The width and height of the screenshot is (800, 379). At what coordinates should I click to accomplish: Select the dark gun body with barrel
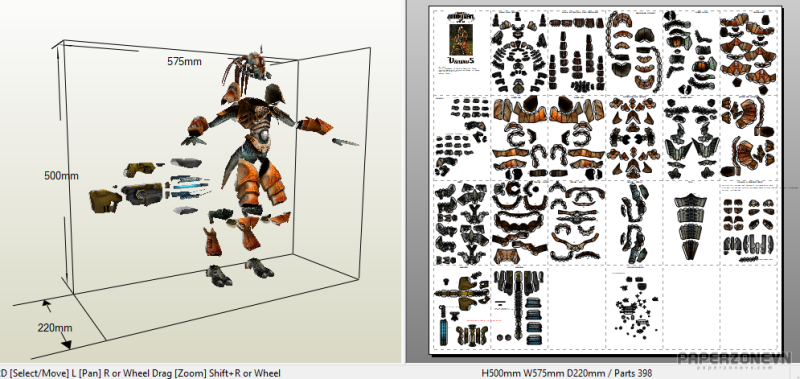(142, 194)
